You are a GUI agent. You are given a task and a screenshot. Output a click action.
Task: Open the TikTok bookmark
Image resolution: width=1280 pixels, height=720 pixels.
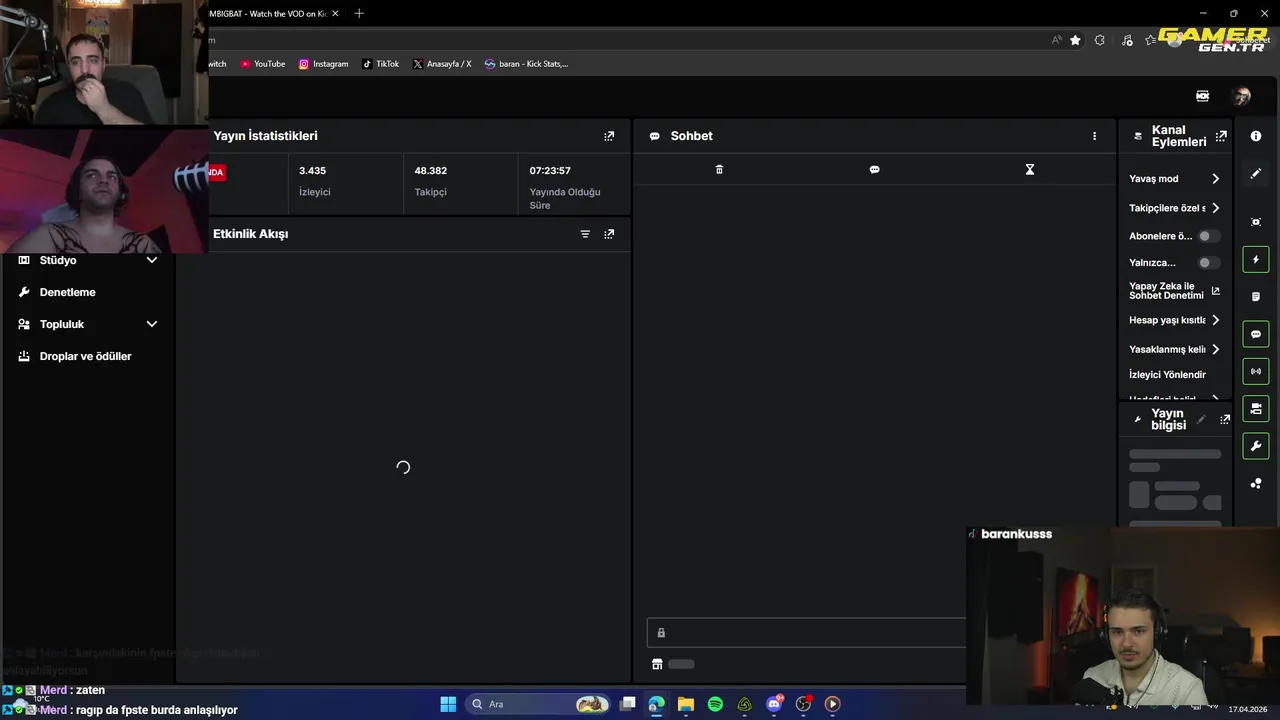coord(380,64)
